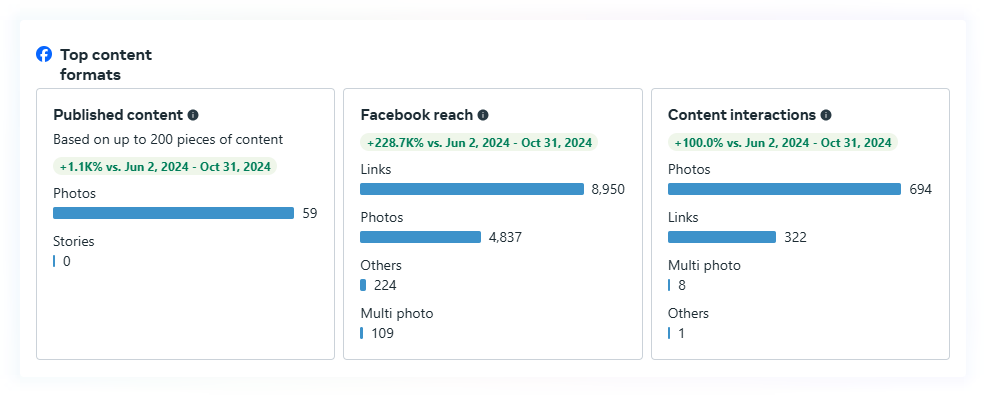Click the +1.1K% comparison badge
The width and height of the screenshot is (1005, 416).
pos(165,167)
